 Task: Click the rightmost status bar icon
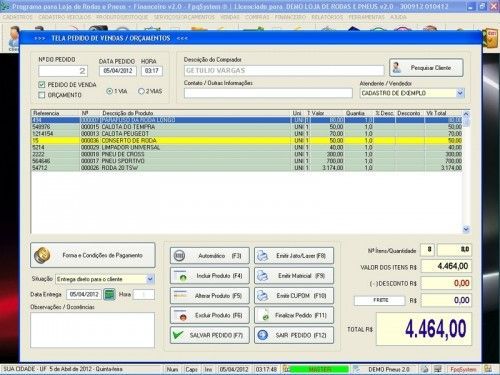click(488, 369)
